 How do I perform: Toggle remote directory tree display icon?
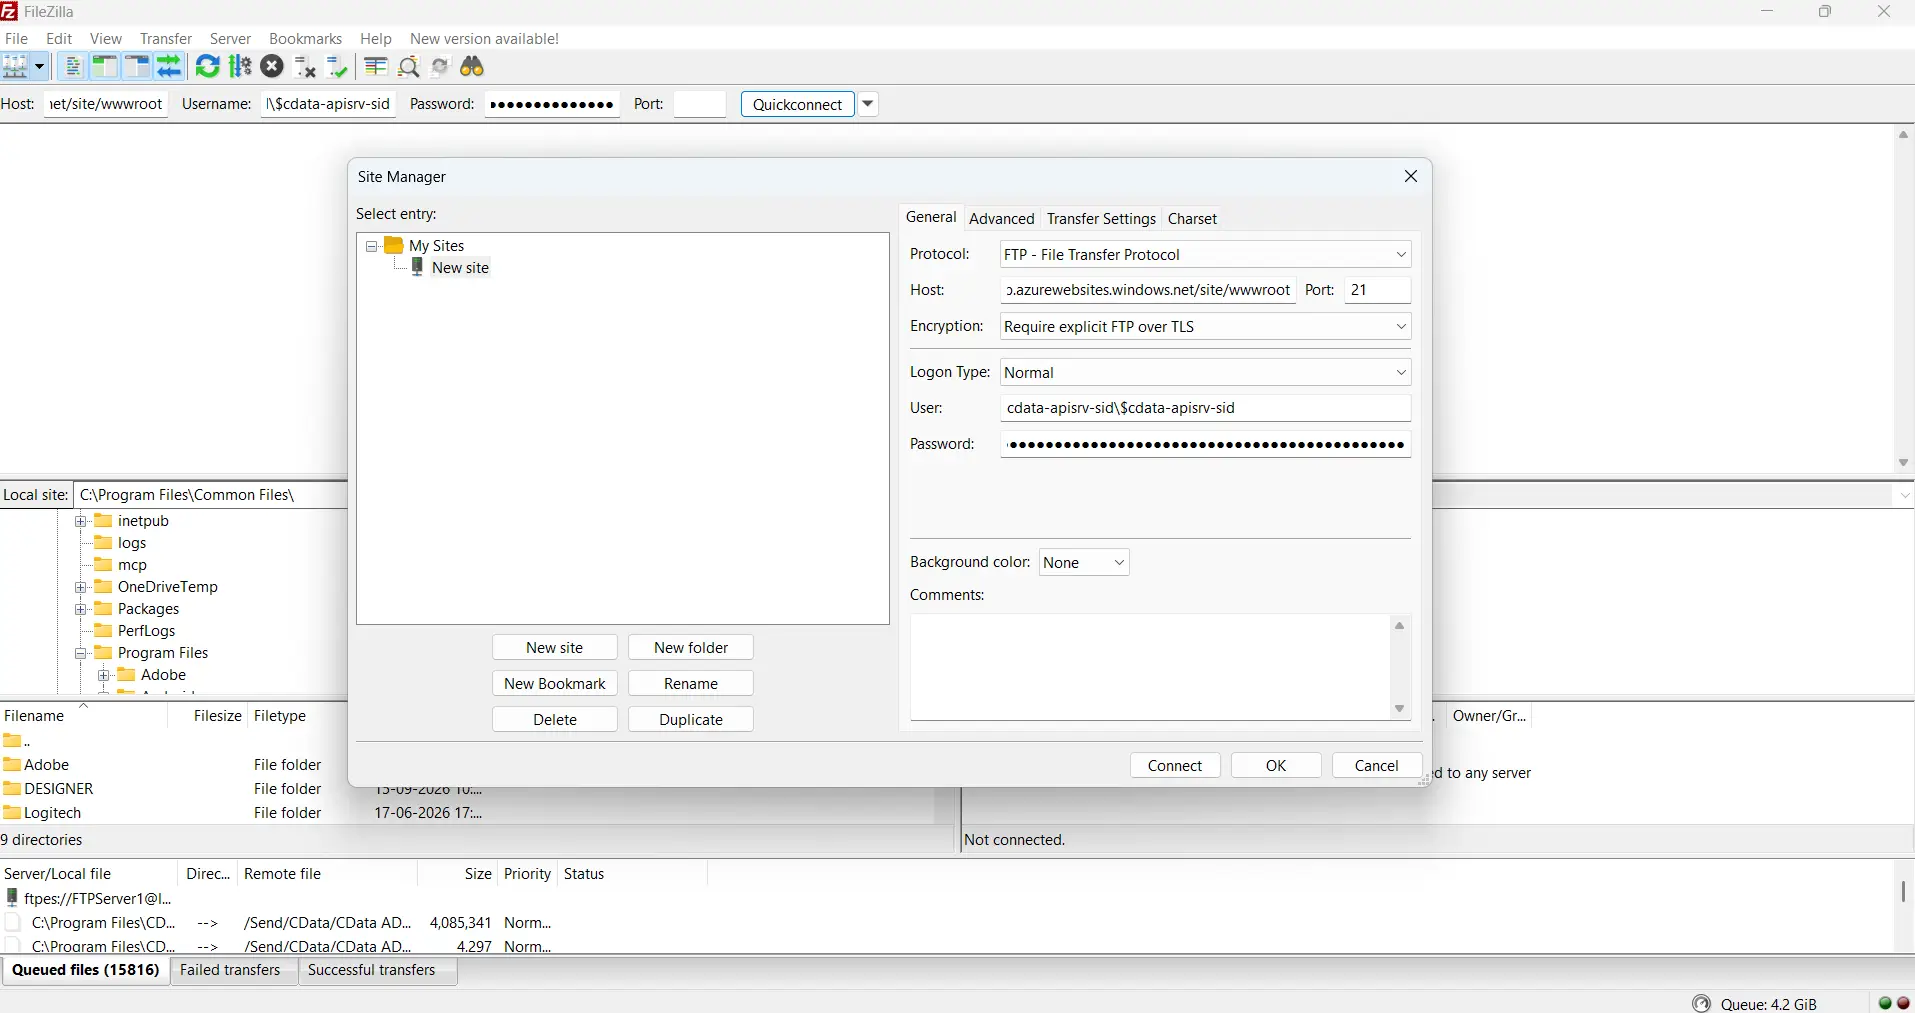point(137,67)
